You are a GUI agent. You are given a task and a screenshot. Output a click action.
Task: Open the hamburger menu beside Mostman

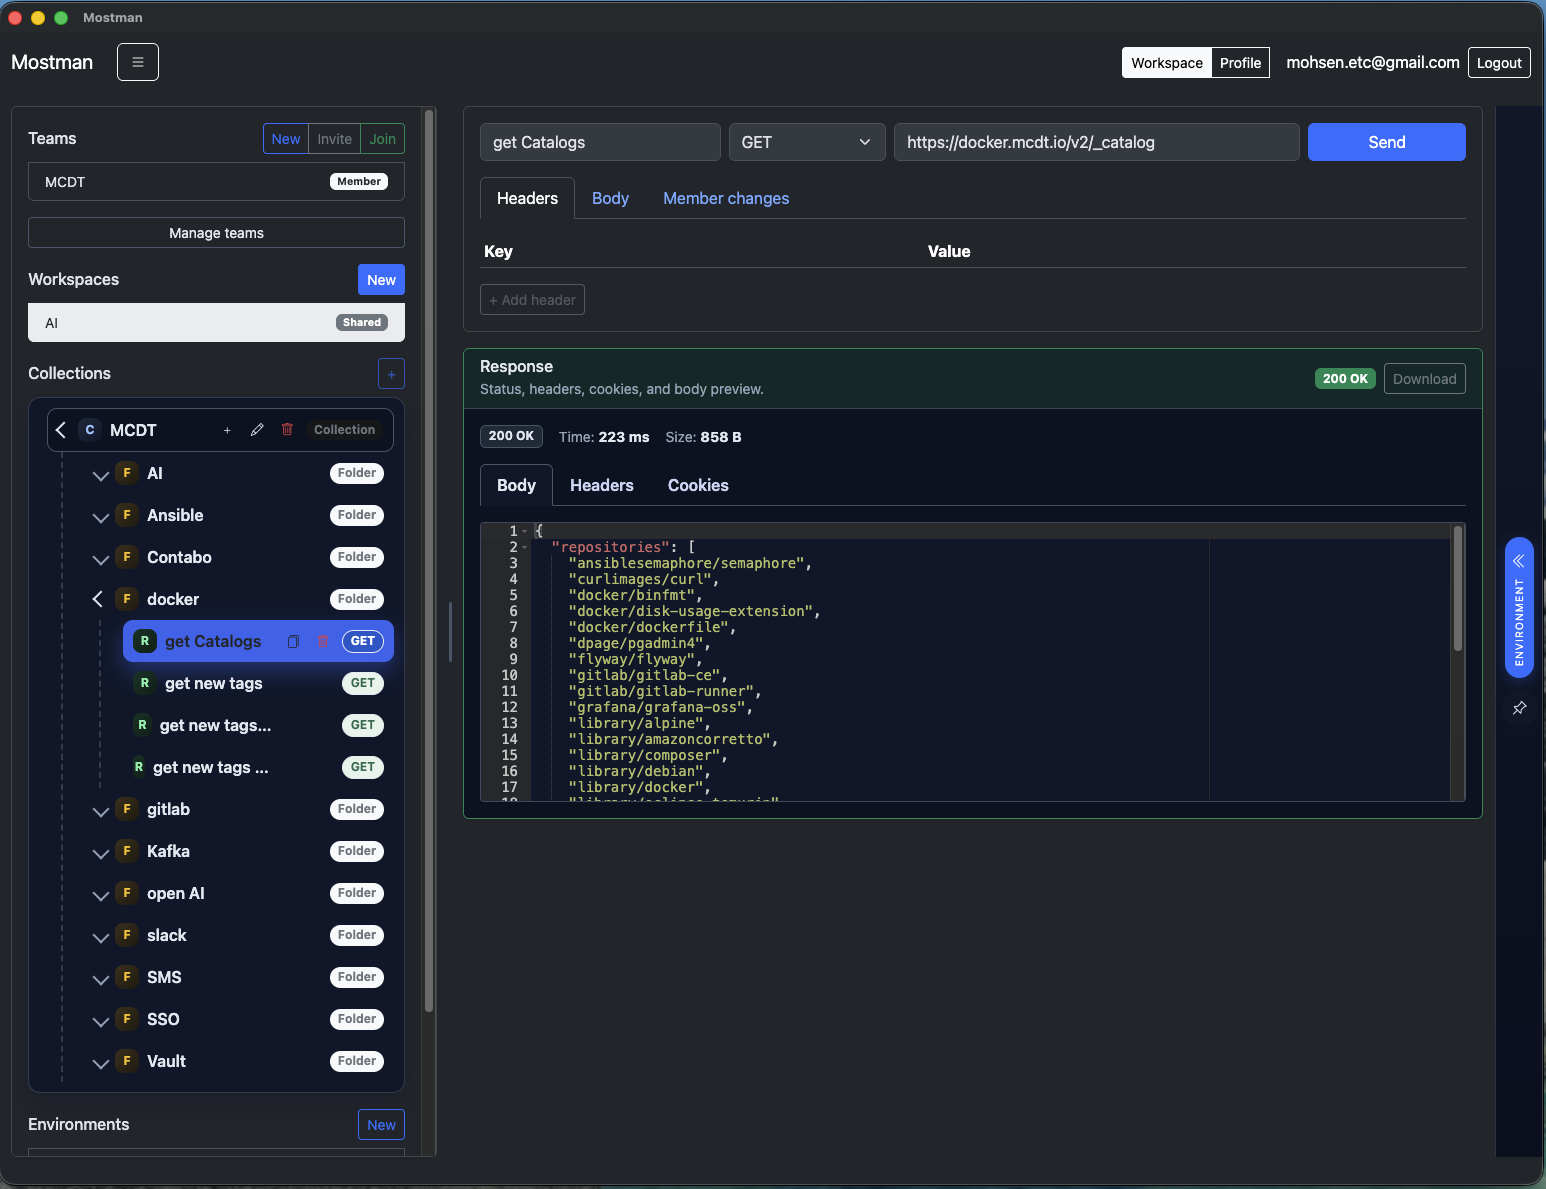137,61
